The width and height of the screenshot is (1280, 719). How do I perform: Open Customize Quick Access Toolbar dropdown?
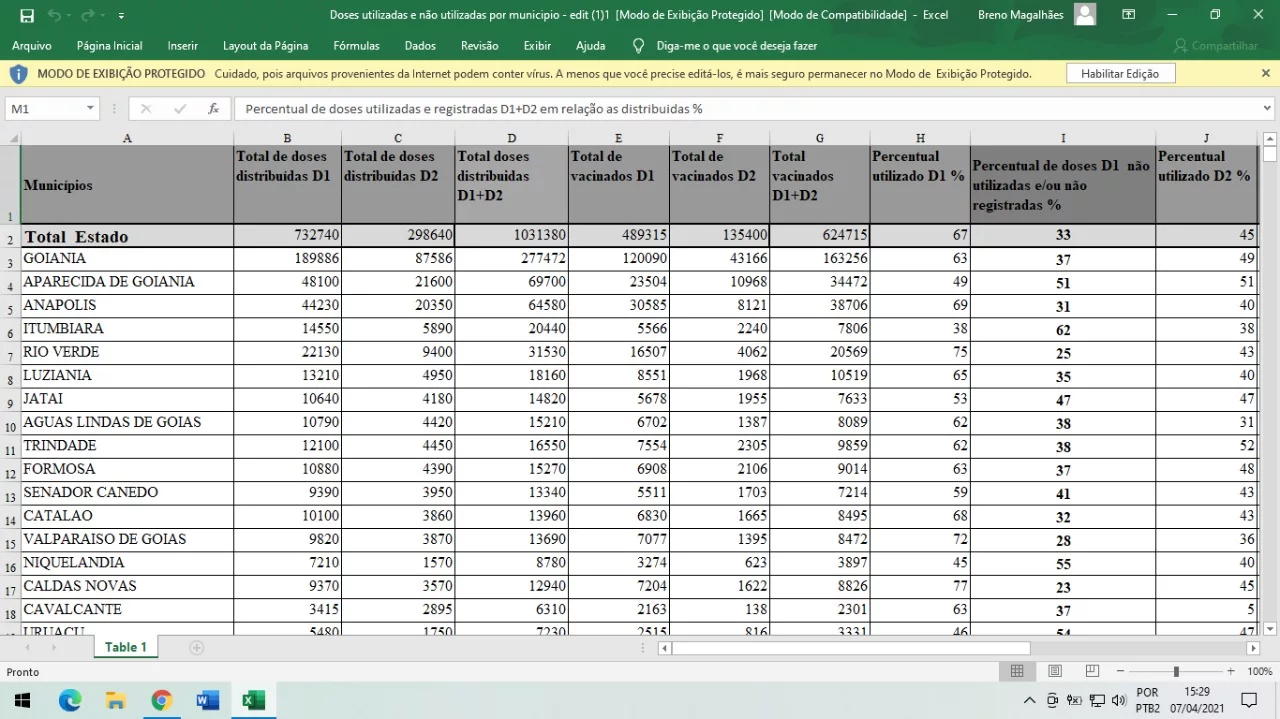click(x=121, y=16)
